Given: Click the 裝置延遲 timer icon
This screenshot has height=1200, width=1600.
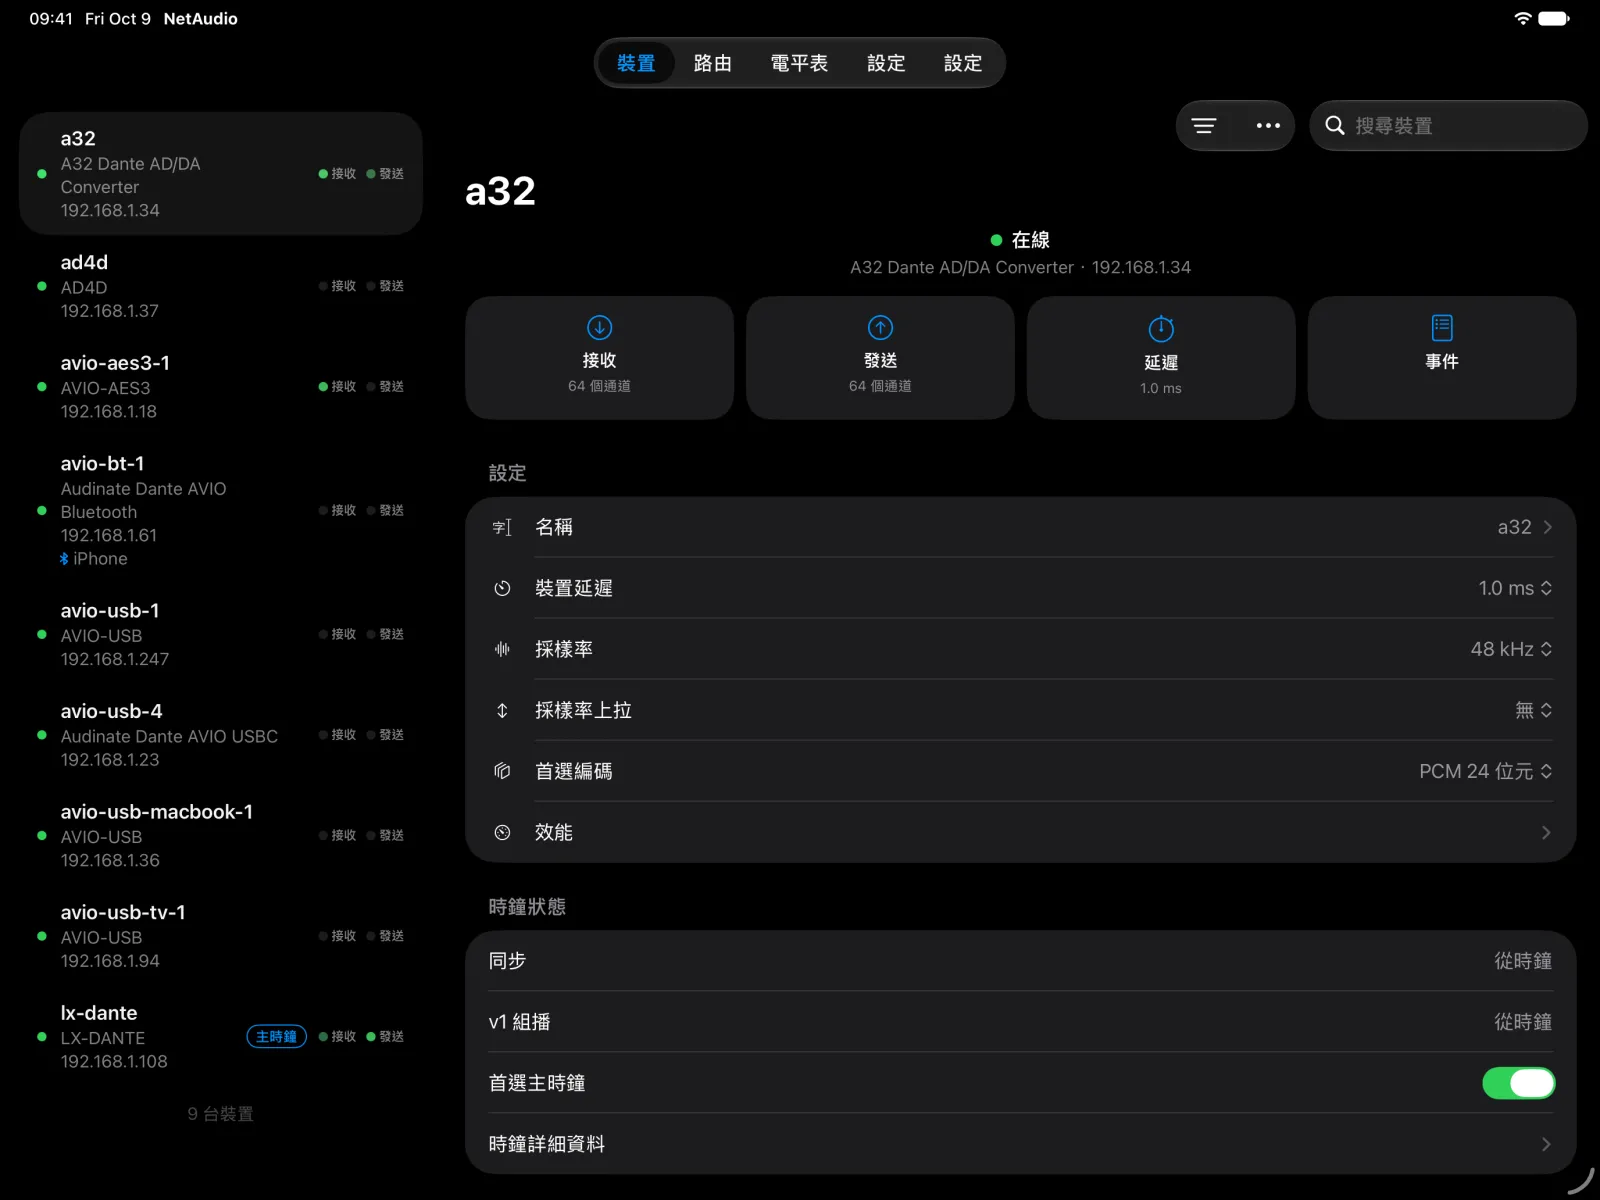Looking at the screenshot, I should 502,588.
